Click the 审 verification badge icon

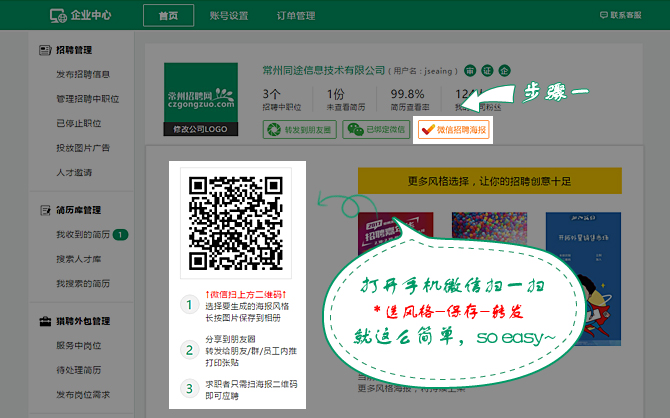coord(470,71)
